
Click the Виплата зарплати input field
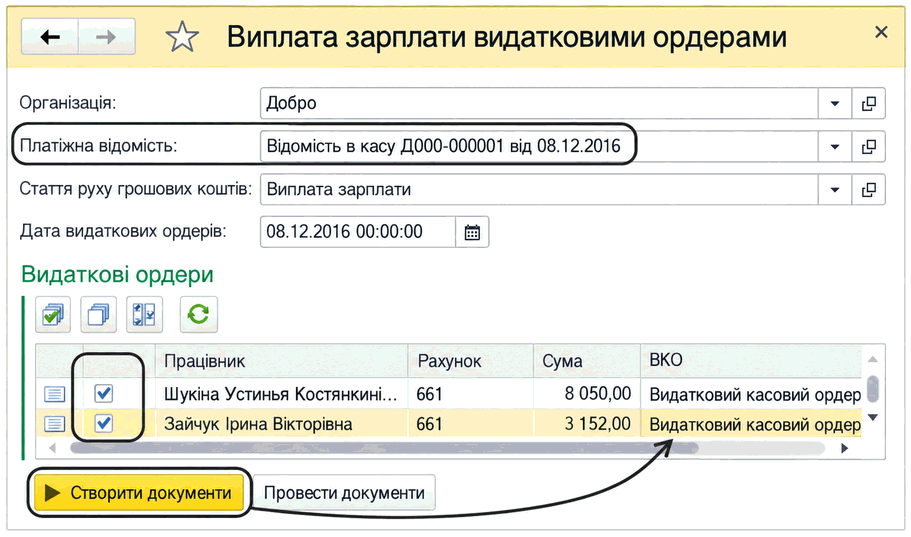point(539,189)
